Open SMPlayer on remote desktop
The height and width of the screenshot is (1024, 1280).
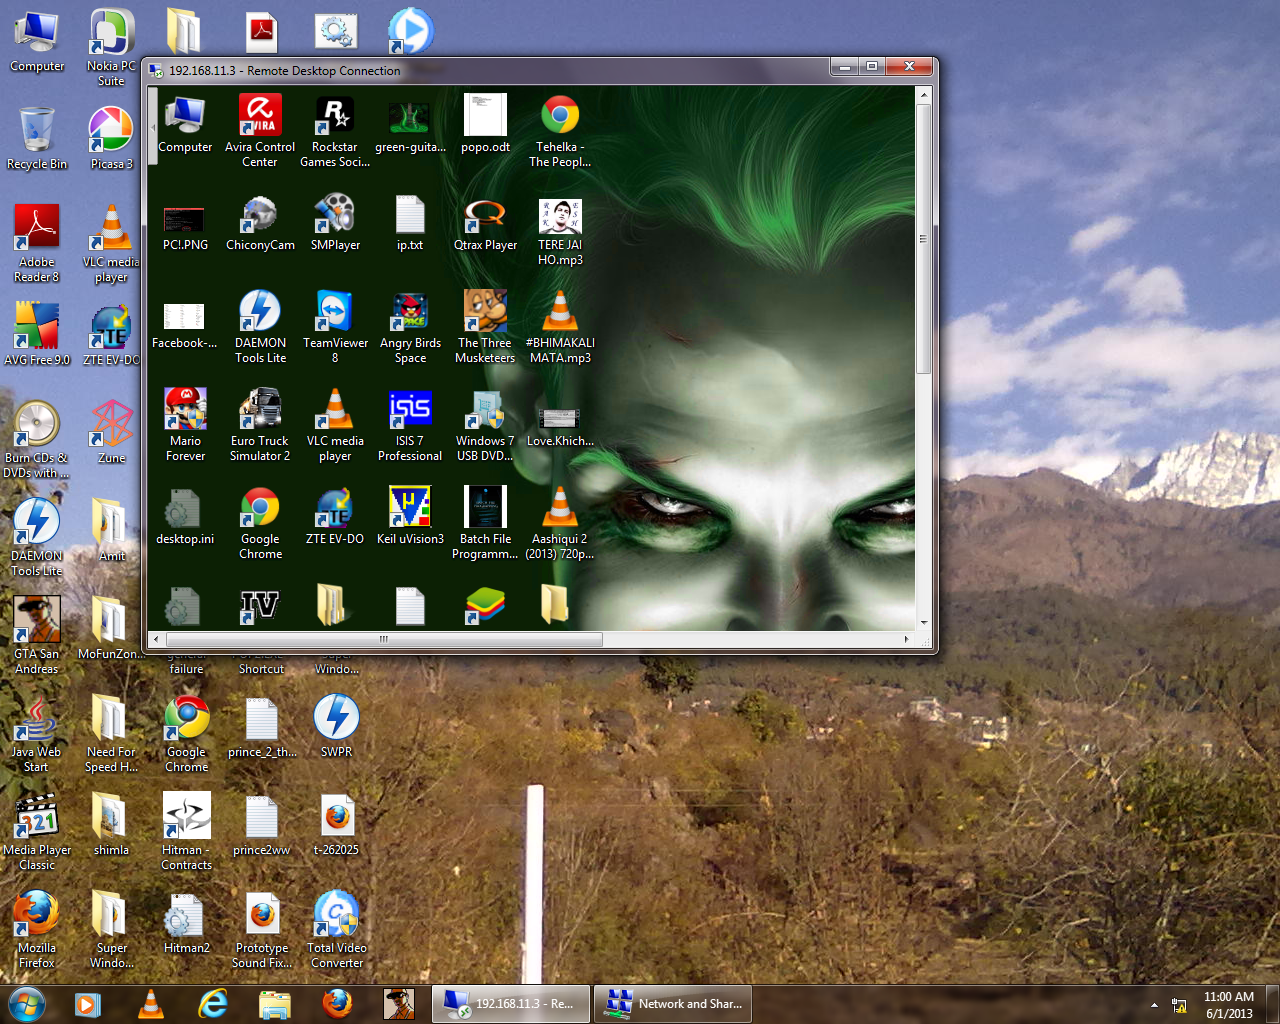[335, 212]
